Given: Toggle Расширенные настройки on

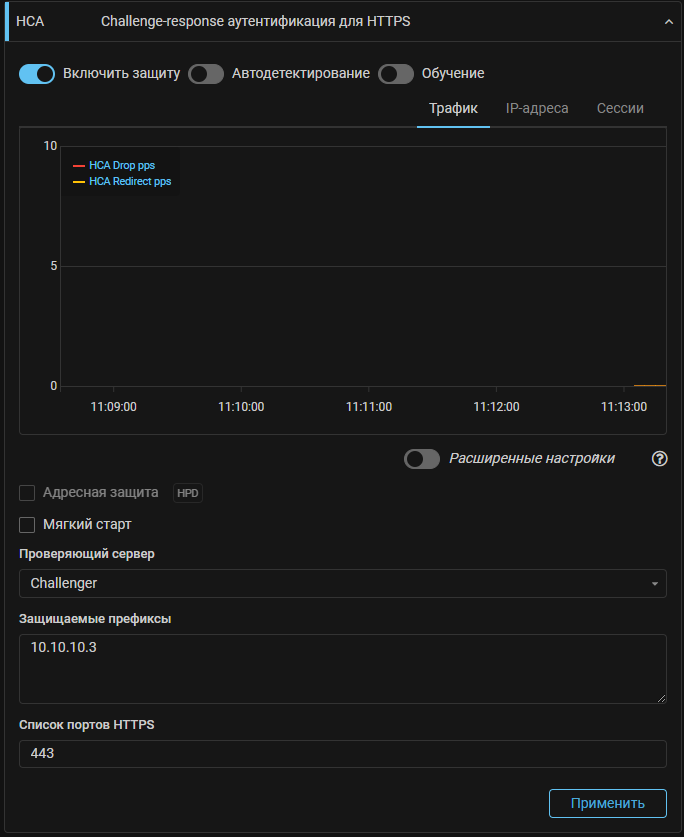Looking at the screenshot, I should point(422,459).
